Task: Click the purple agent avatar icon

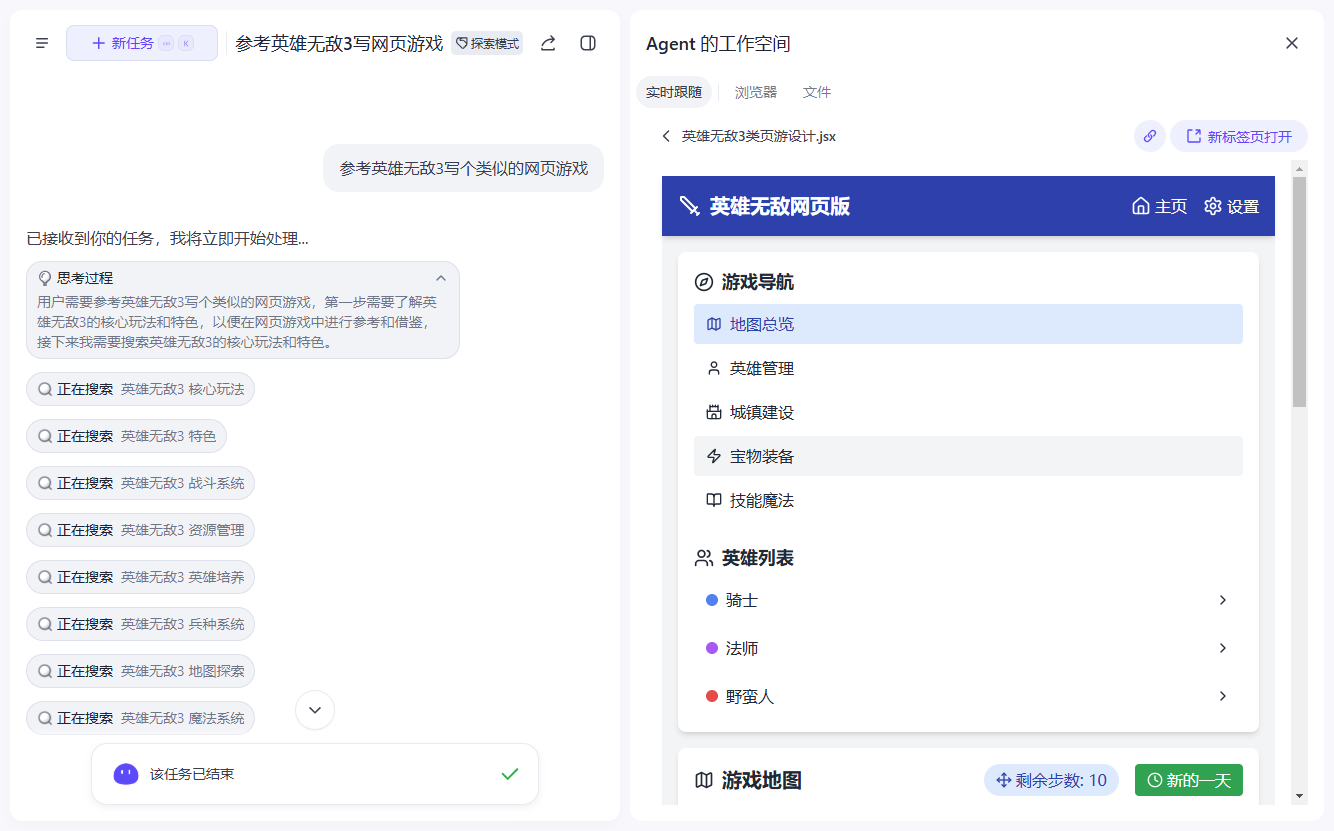Action: (126, 774)
